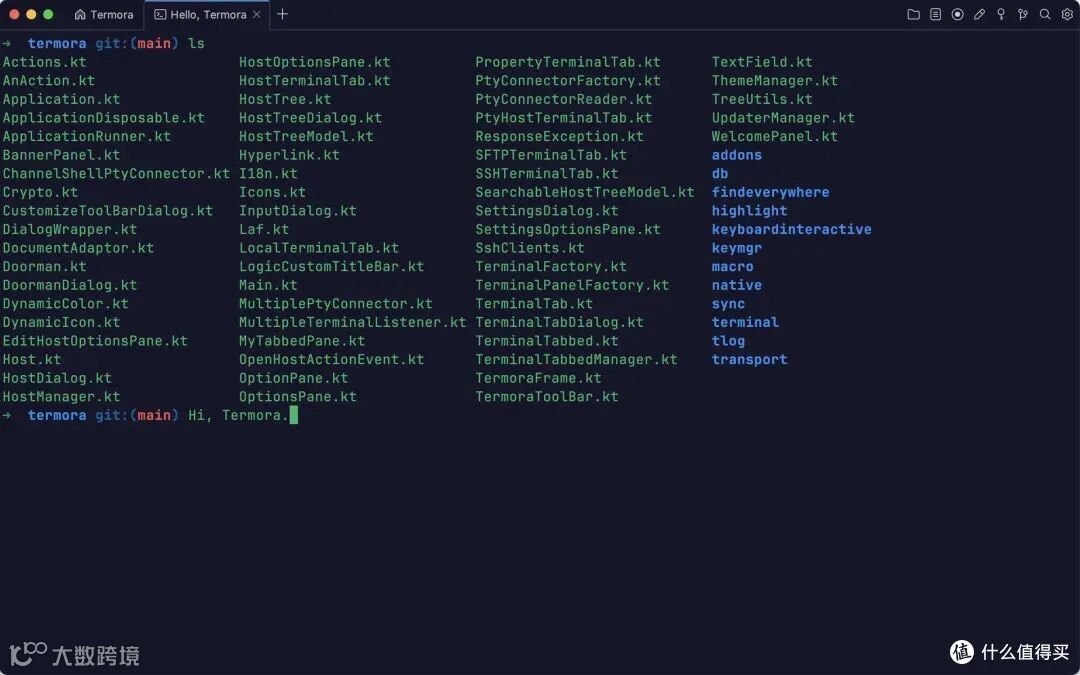Click HostManager.kt file name
This screenshot has height=675, width=1080.
pyautogui.click(x=61, y=397)
